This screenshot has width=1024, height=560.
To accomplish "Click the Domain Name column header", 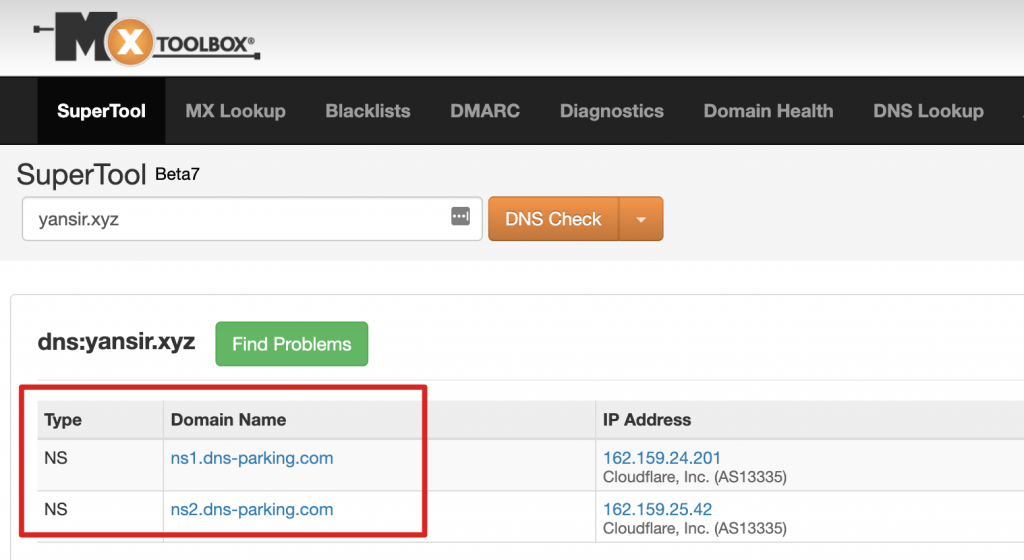I will tap(228, 420).
